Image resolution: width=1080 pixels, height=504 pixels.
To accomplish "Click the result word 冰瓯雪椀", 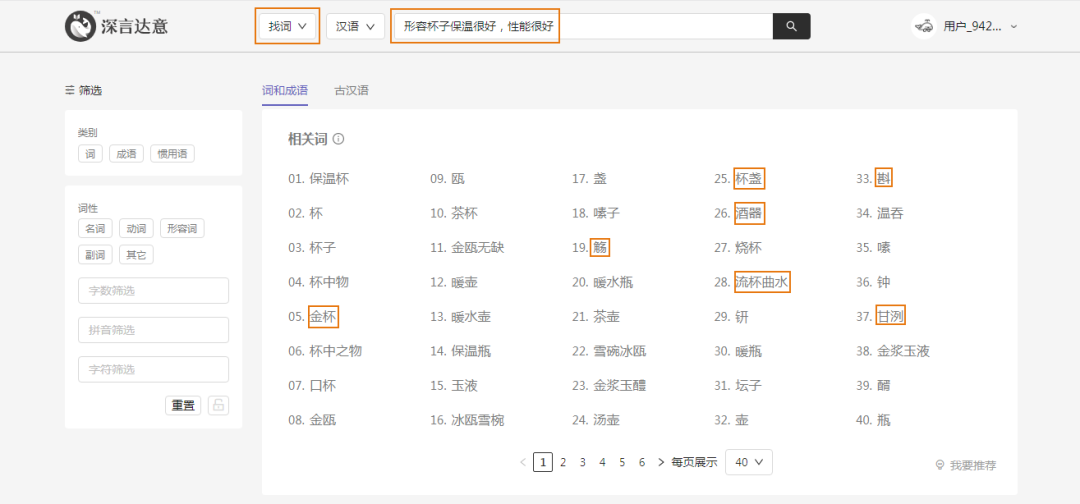I will point(477,420).
